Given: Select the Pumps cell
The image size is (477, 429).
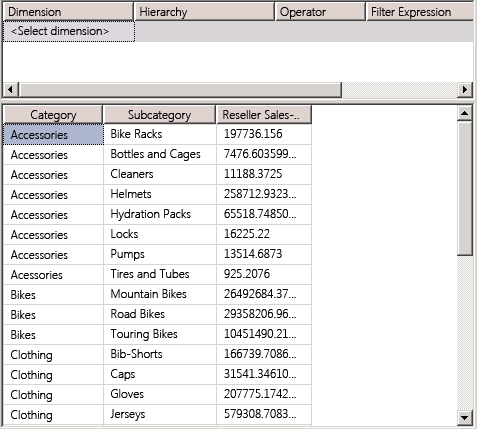Looking at the screenshot, I should [160, 254].
